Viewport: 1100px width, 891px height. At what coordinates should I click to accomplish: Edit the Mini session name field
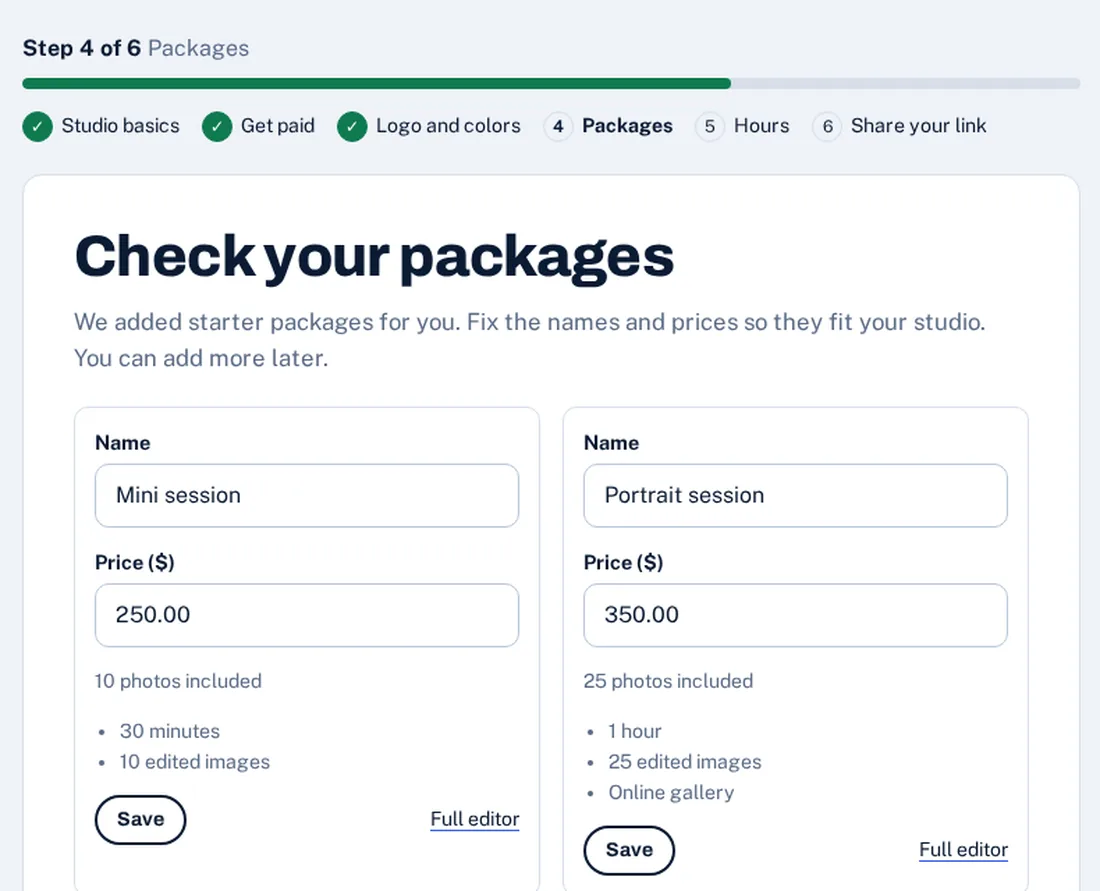click(x=307, y=495)
